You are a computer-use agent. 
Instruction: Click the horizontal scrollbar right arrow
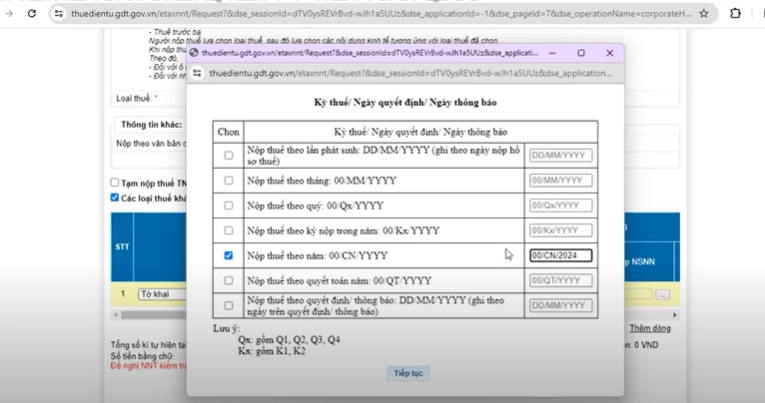[x=675, y=315]
